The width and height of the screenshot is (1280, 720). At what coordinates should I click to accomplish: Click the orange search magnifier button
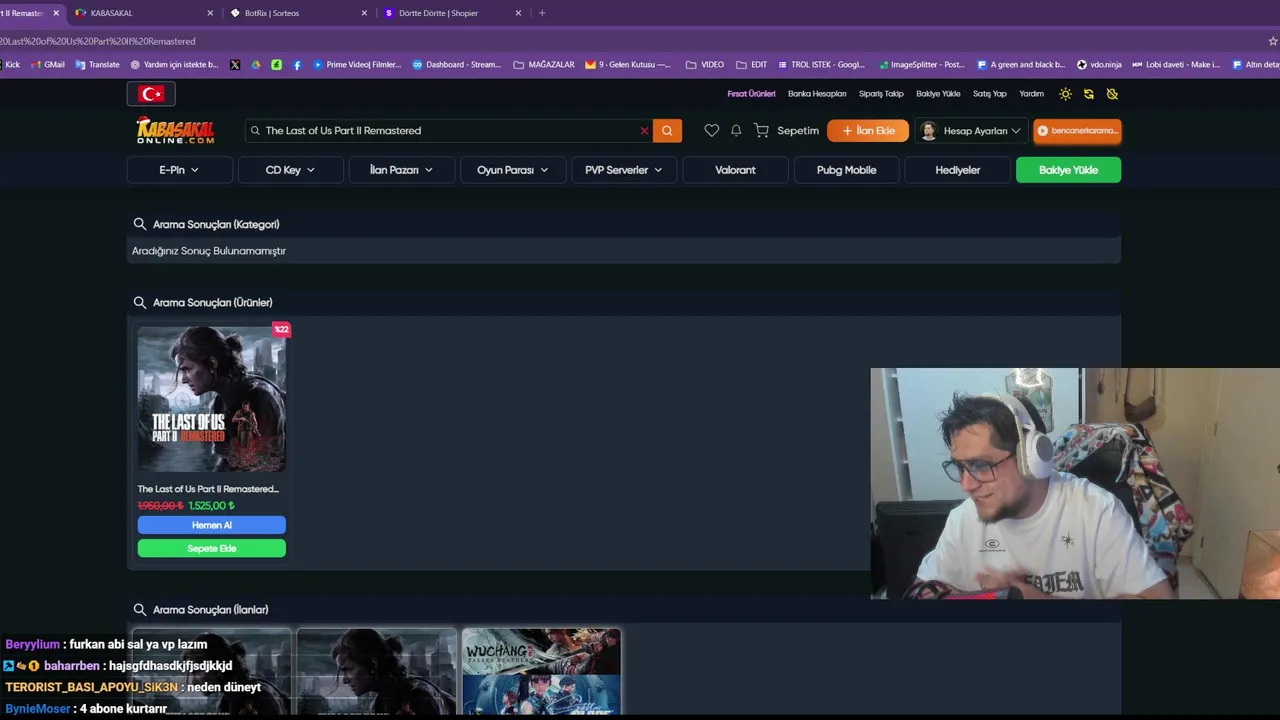click(x=667, y=130)
